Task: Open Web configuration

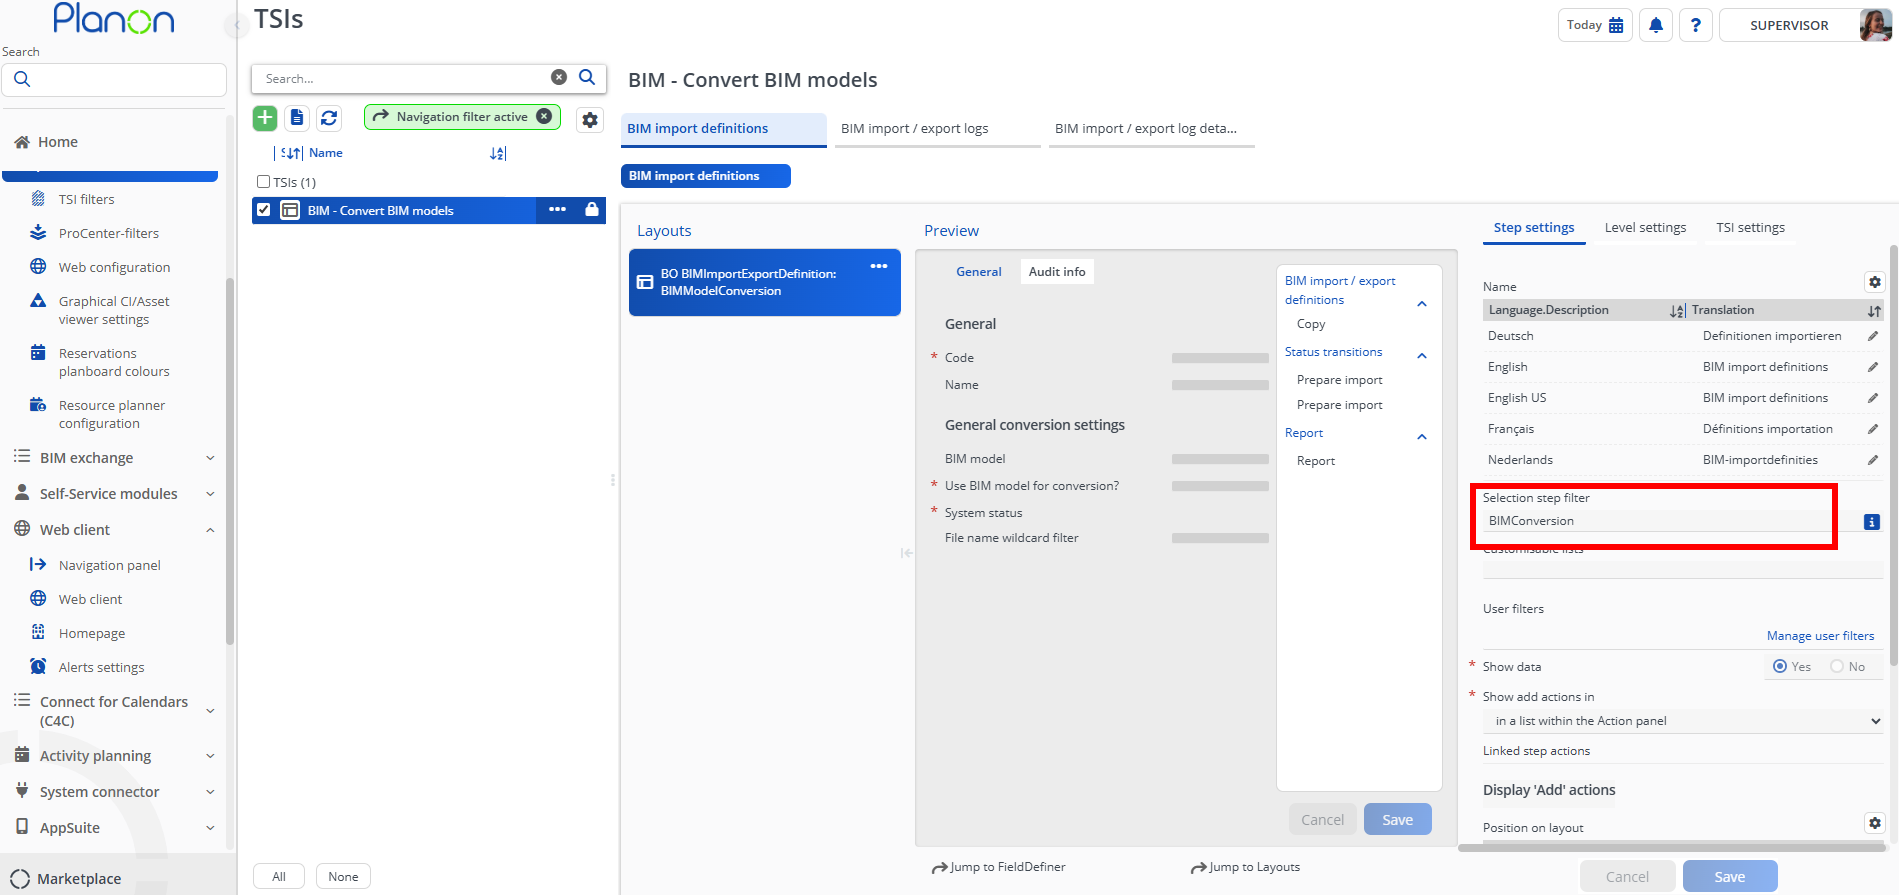Action: pos(114,267)
